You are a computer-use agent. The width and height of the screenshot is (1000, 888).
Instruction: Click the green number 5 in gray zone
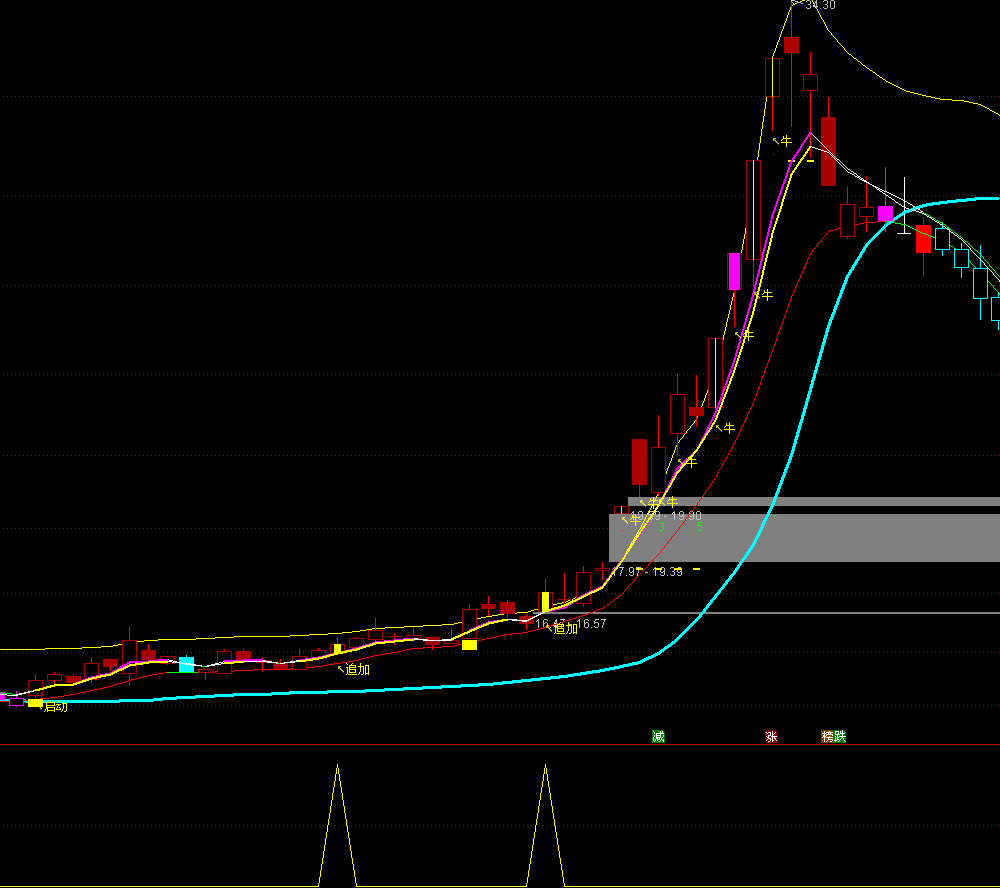click(x=699, y=527)
